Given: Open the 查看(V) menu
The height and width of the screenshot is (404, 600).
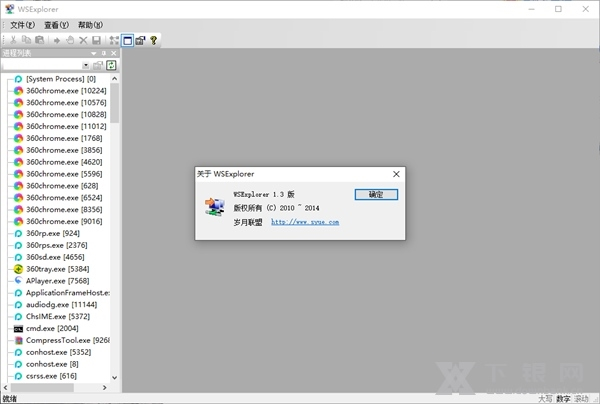Looking at the screenshot, I should (x=56, y=25).
